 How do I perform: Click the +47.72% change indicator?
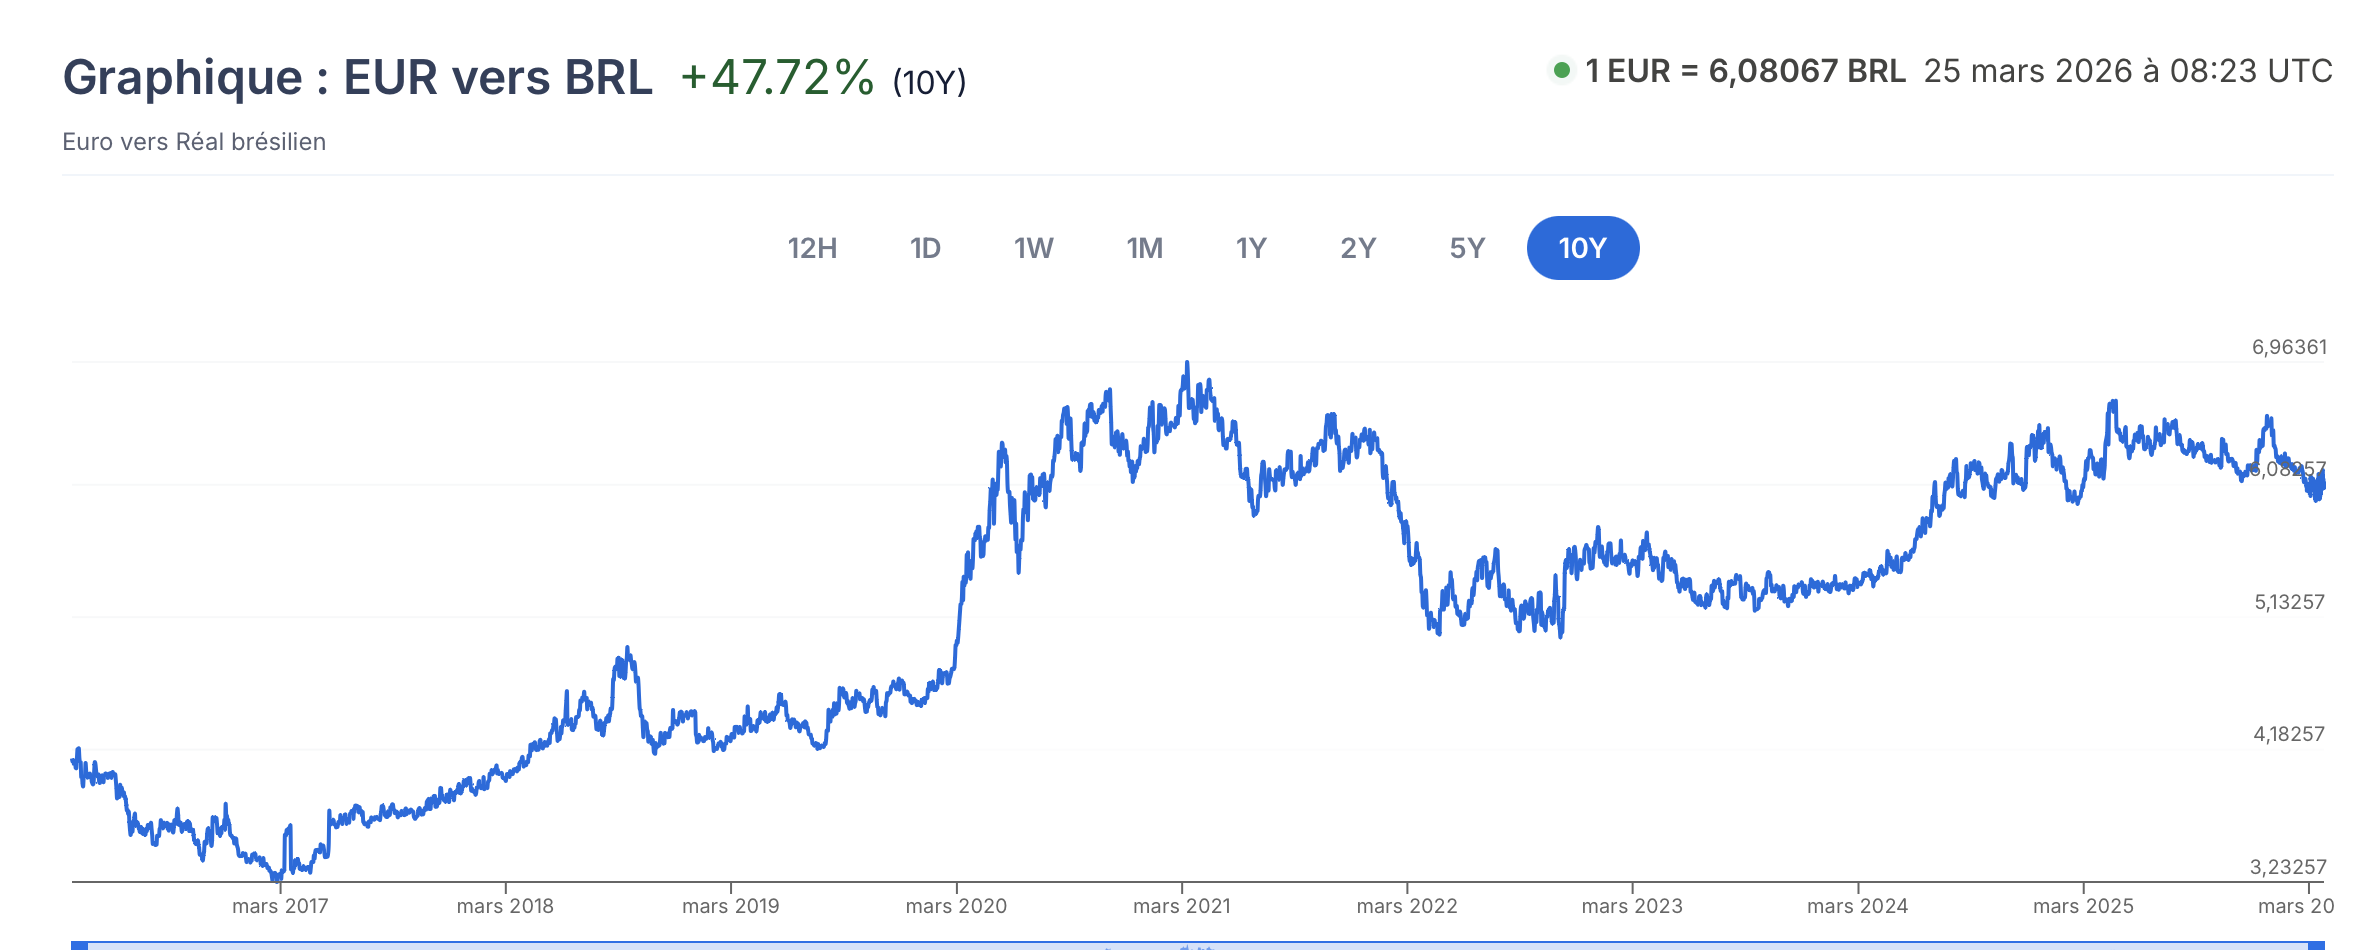pos(777,78)
